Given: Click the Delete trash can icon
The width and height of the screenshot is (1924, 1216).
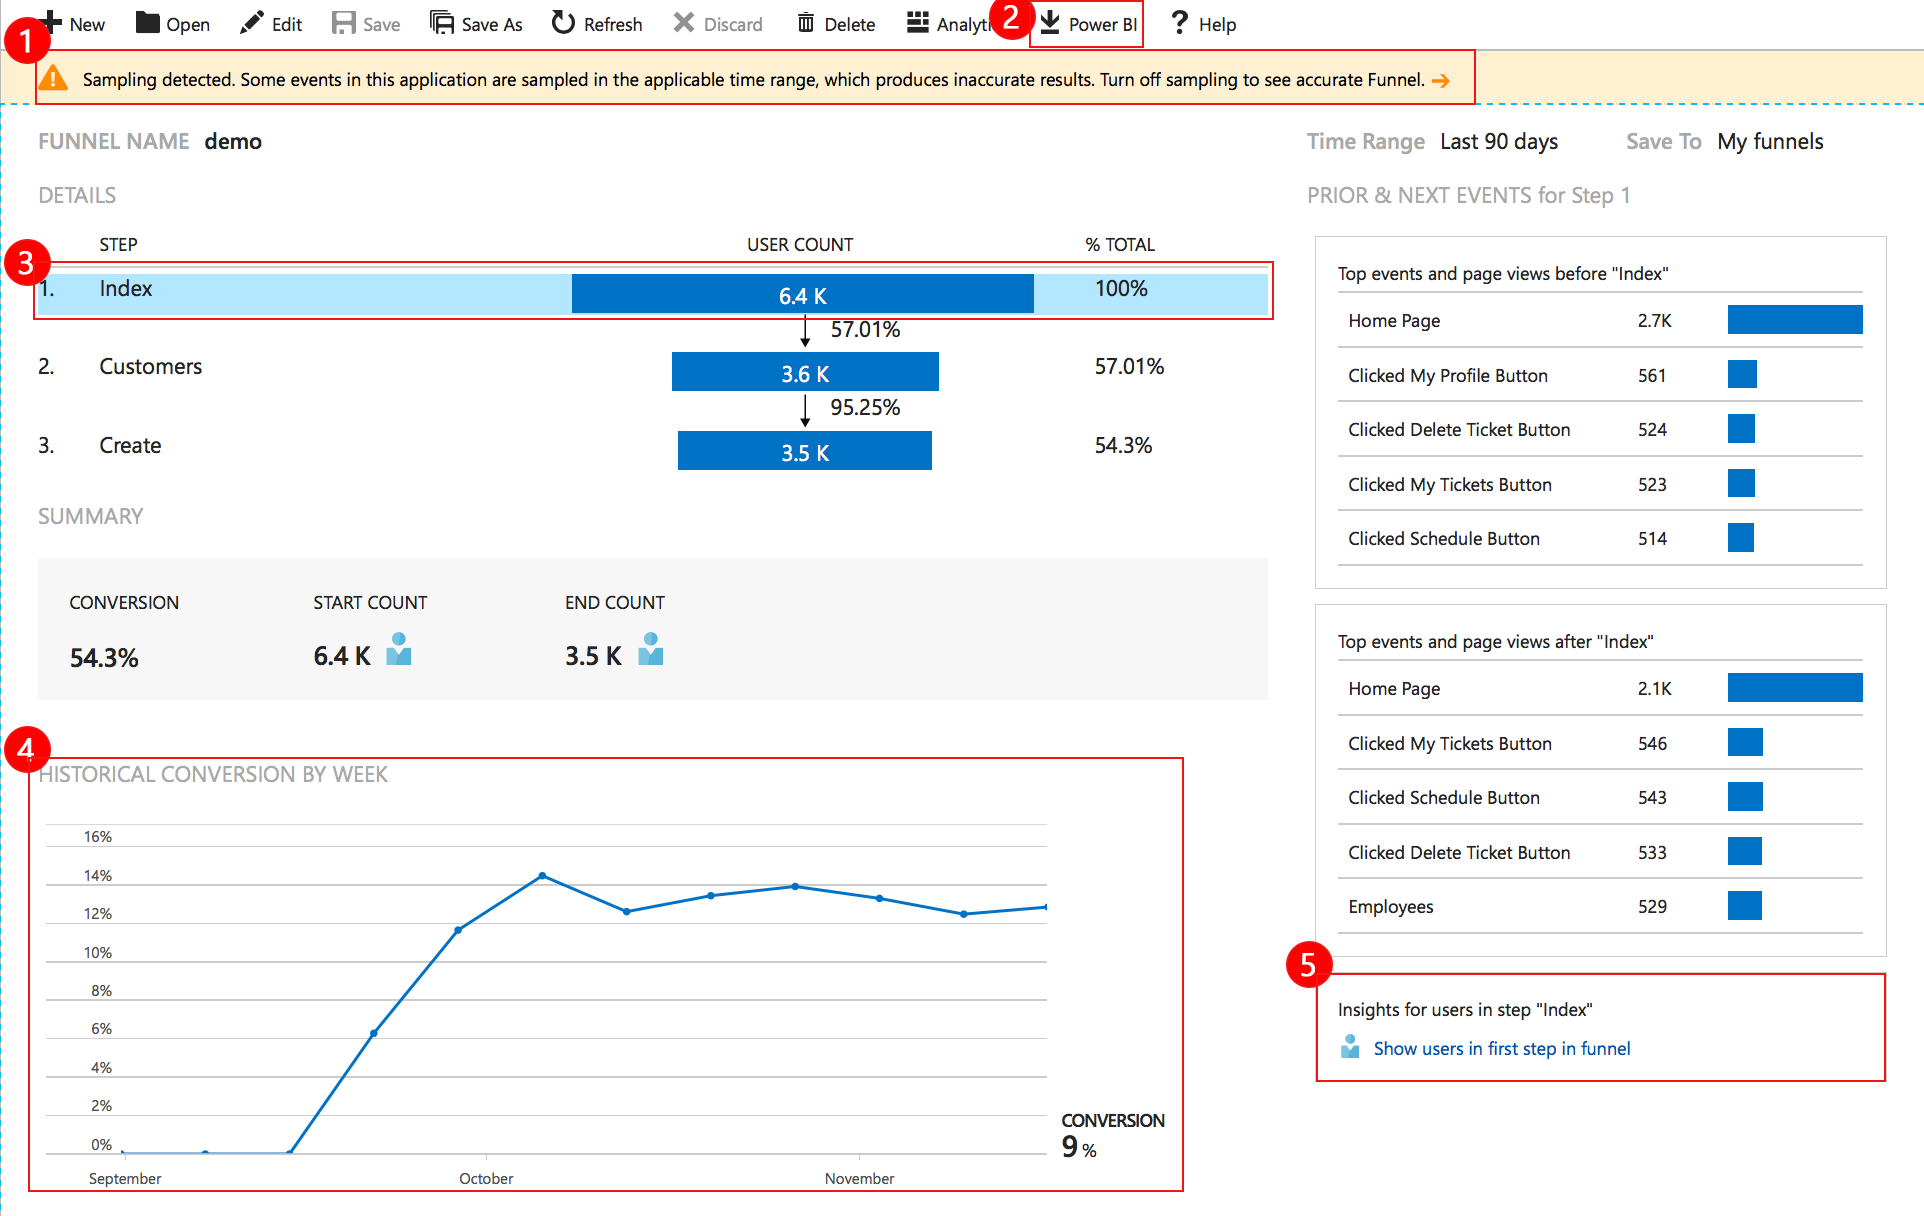Looking at the screenshot, I should tap(806, 23).
